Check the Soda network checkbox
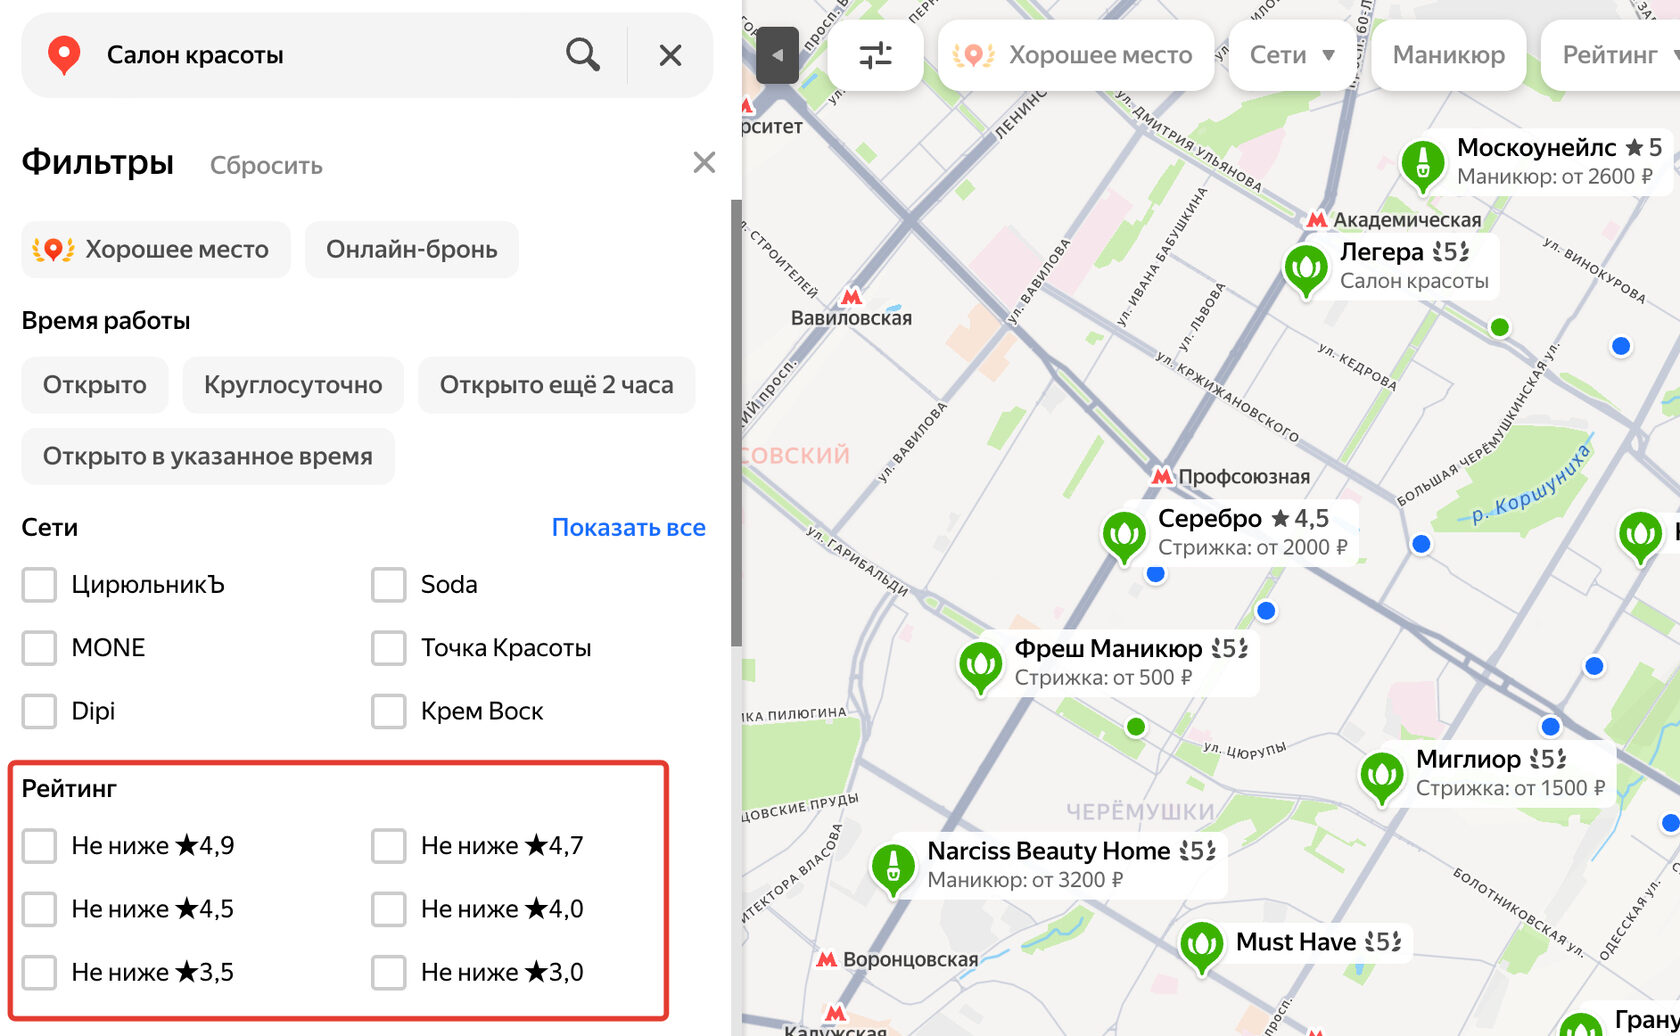The width and height of the screenshot is (1680, 1036). click(388, 585)
